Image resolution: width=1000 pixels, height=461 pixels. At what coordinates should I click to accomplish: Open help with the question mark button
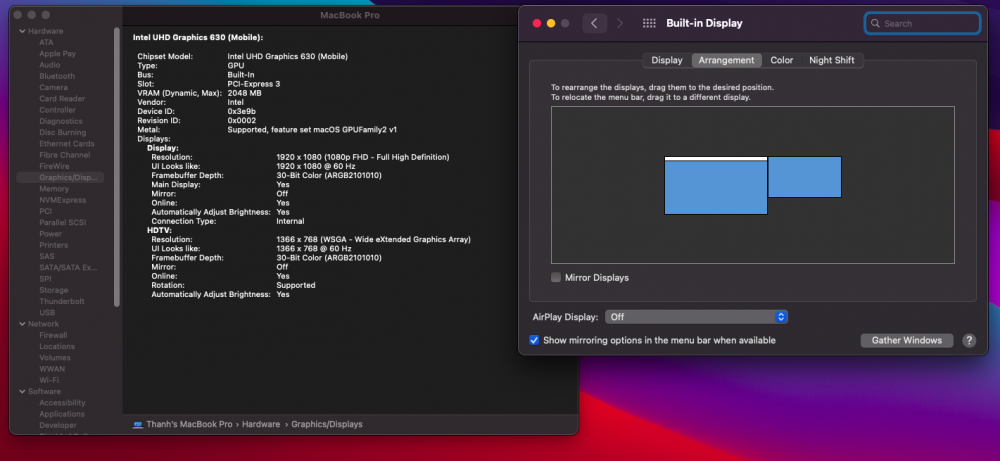[x=968, y=340]
